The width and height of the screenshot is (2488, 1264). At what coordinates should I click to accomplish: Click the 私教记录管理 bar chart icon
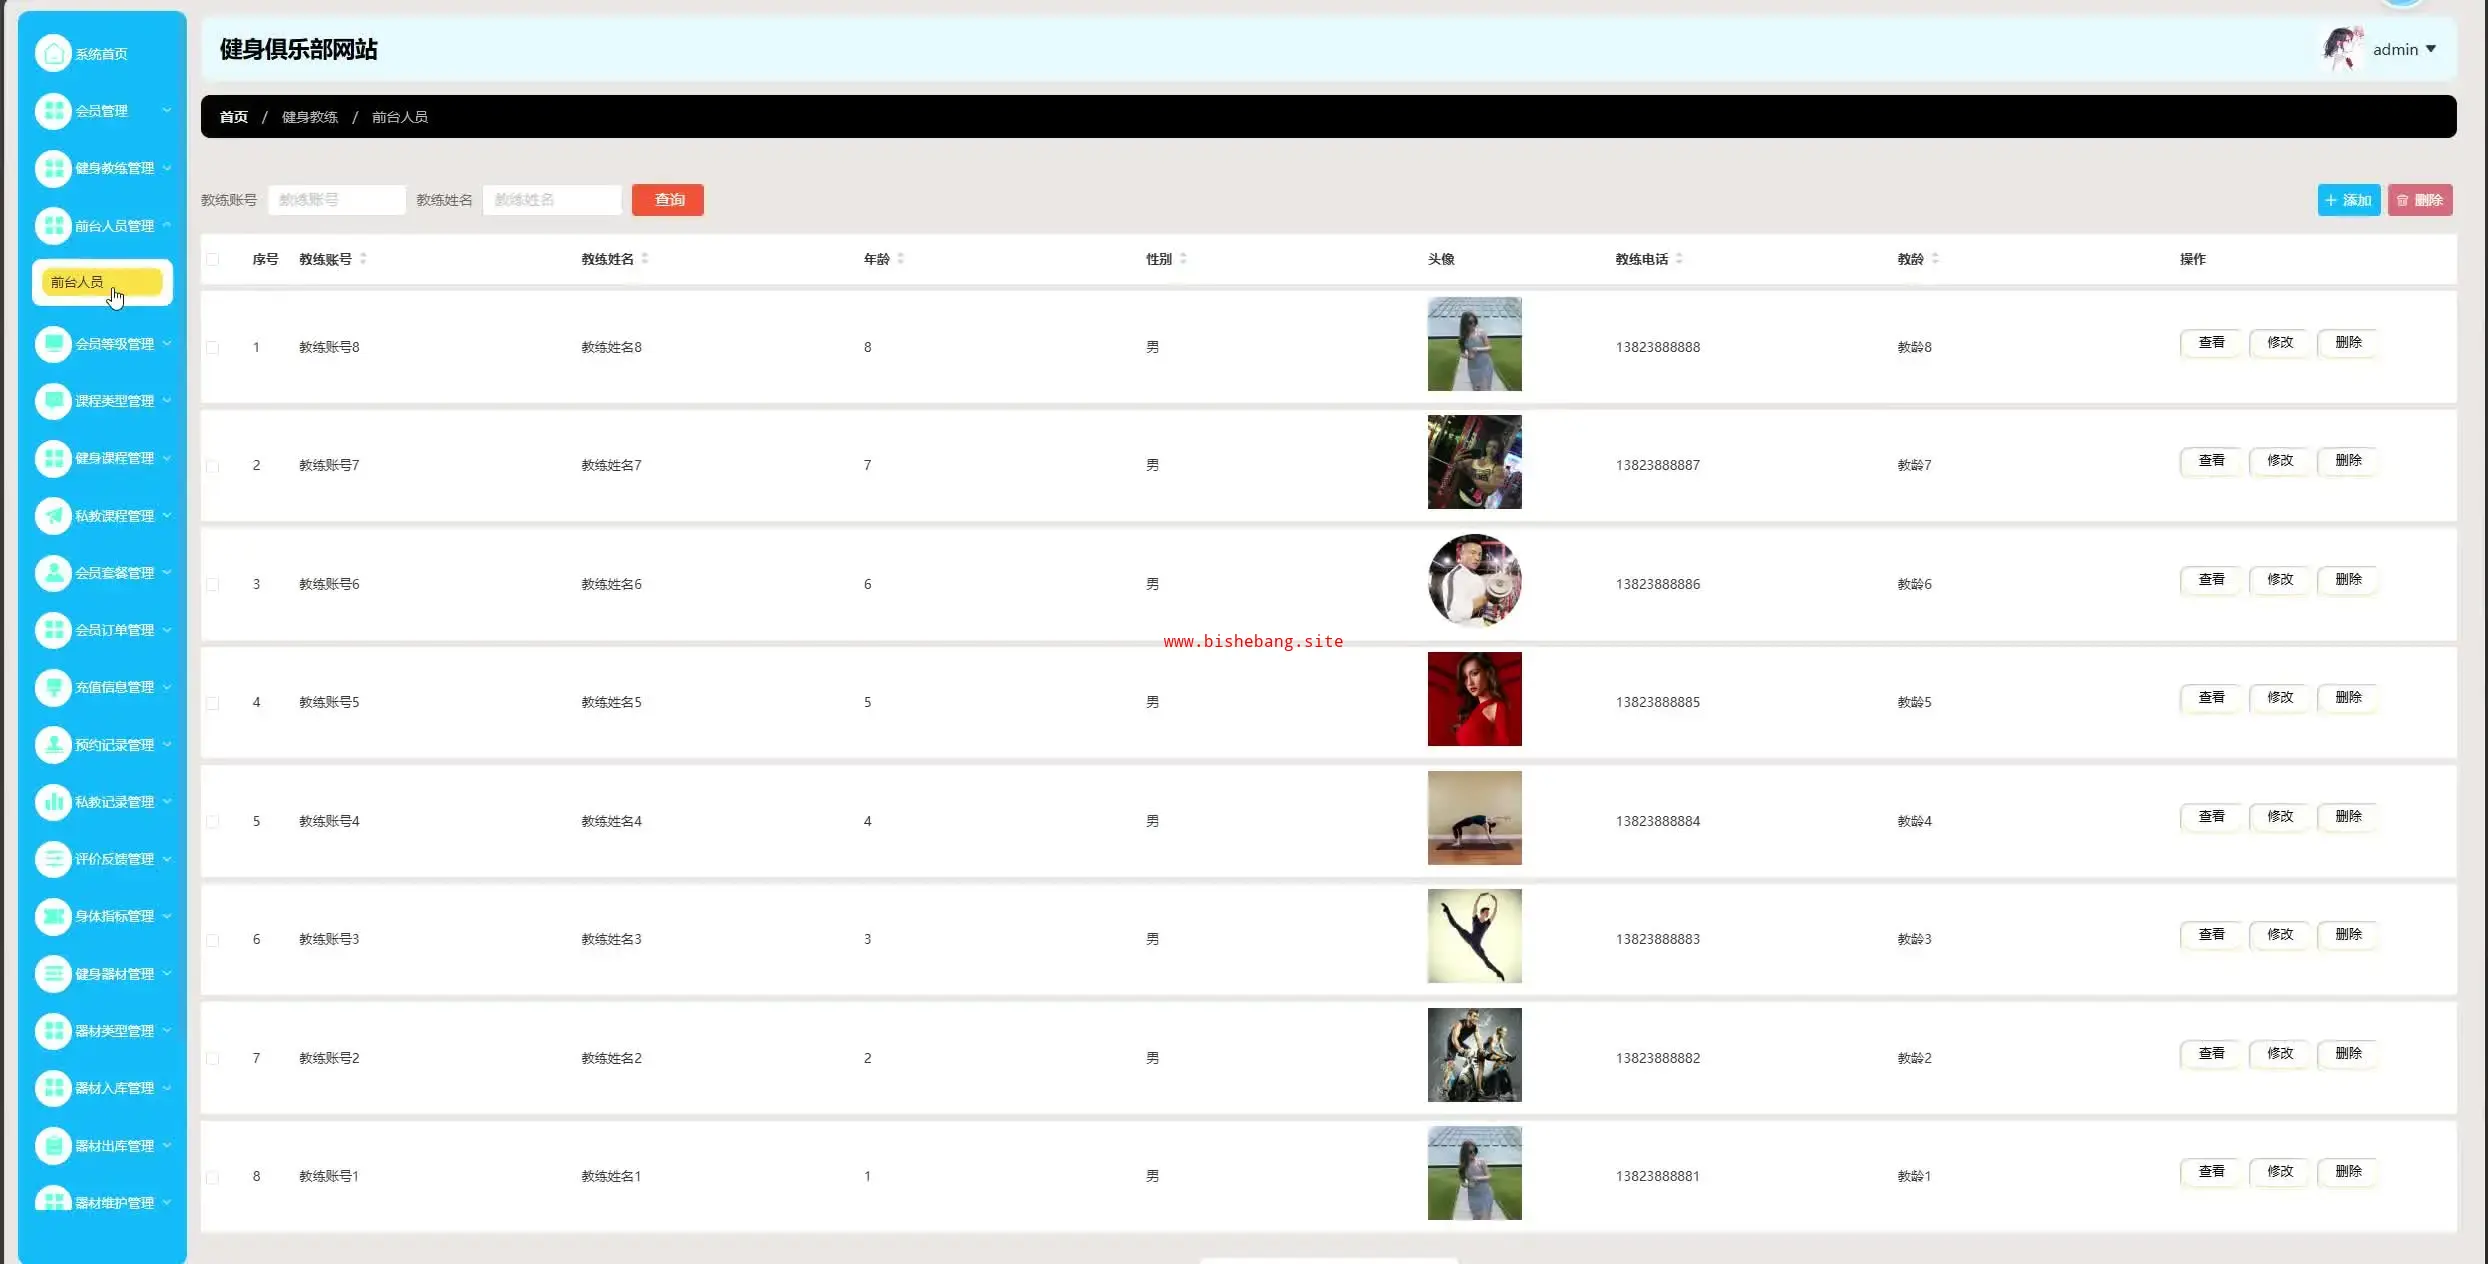coord(53,801)
